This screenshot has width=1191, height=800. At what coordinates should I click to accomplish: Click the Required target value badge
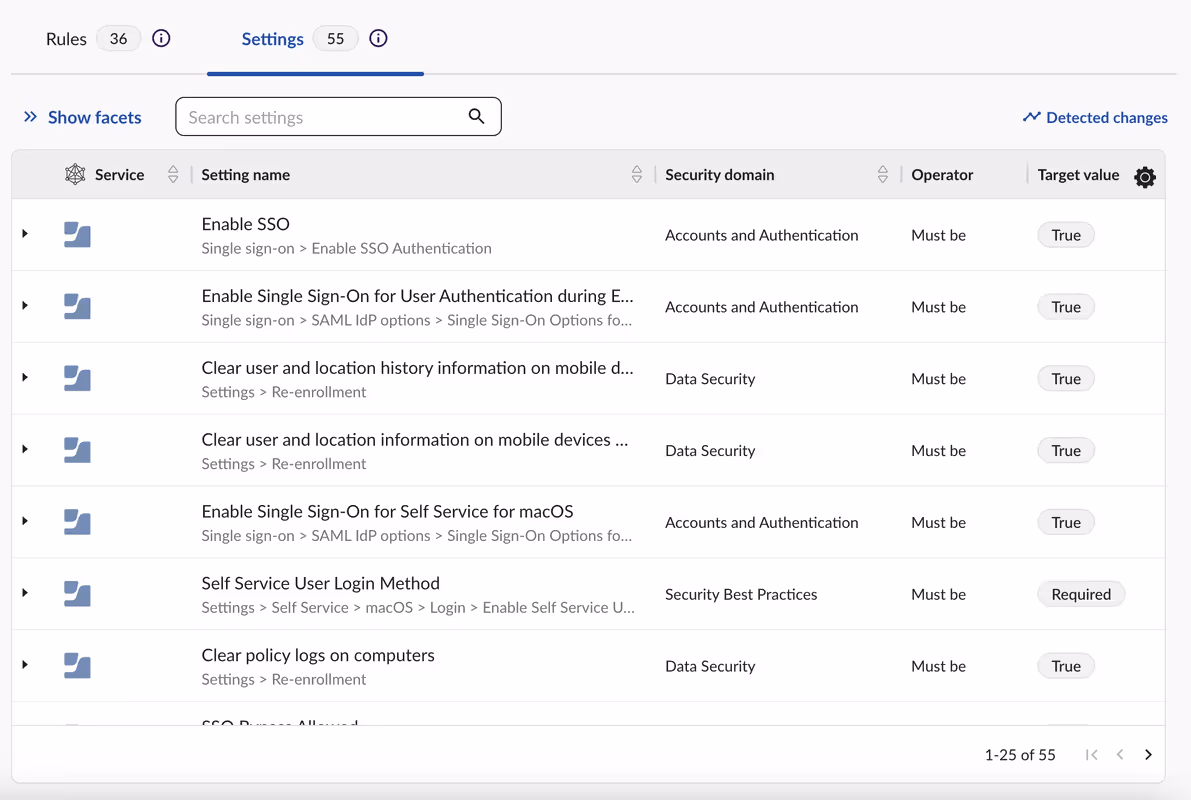[1081, 594]
